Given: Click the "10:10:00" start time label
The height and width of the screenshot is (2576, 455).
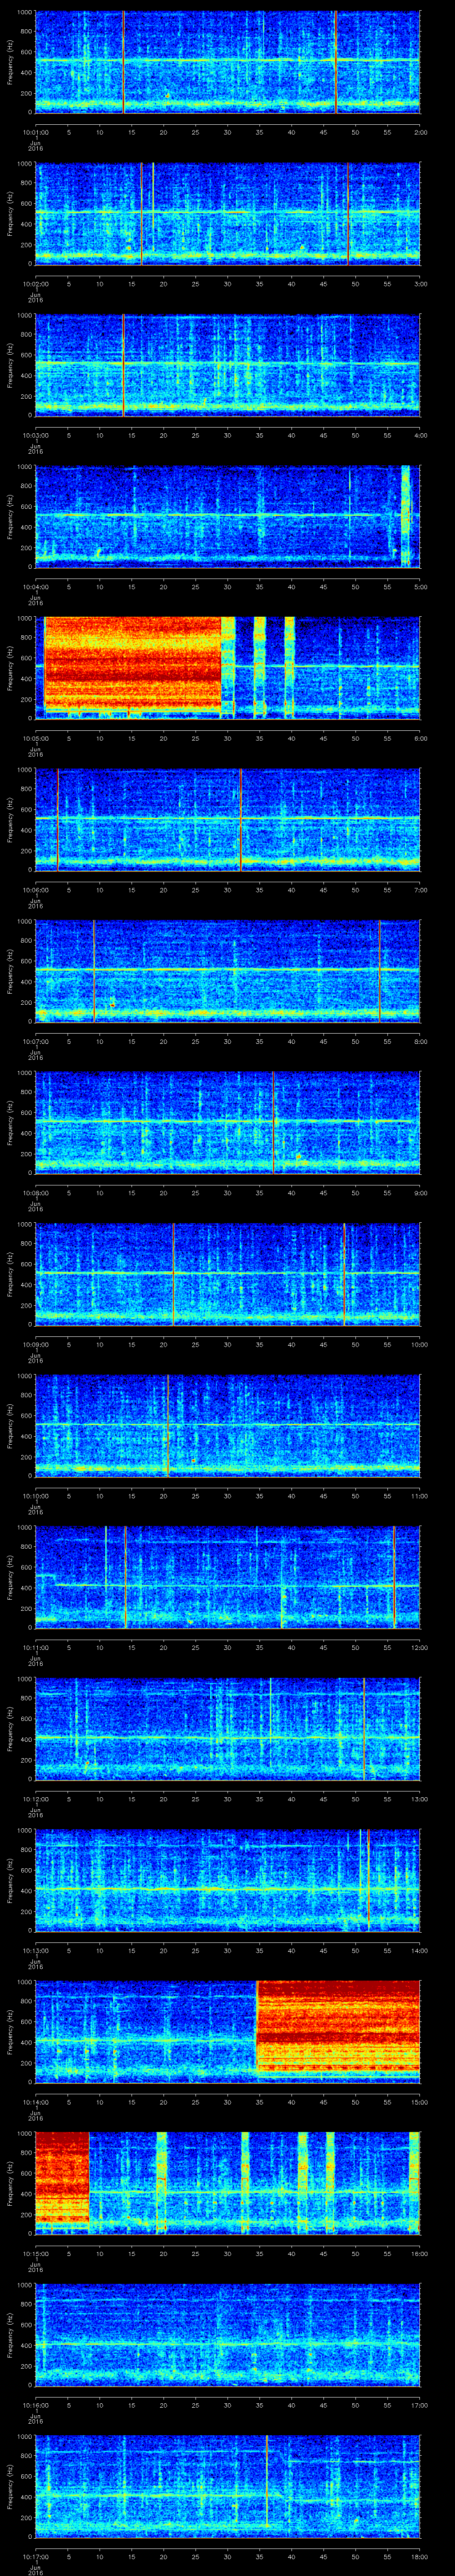Looking at the screenshot, I should pyautogui.click(x=36, y=1496).
